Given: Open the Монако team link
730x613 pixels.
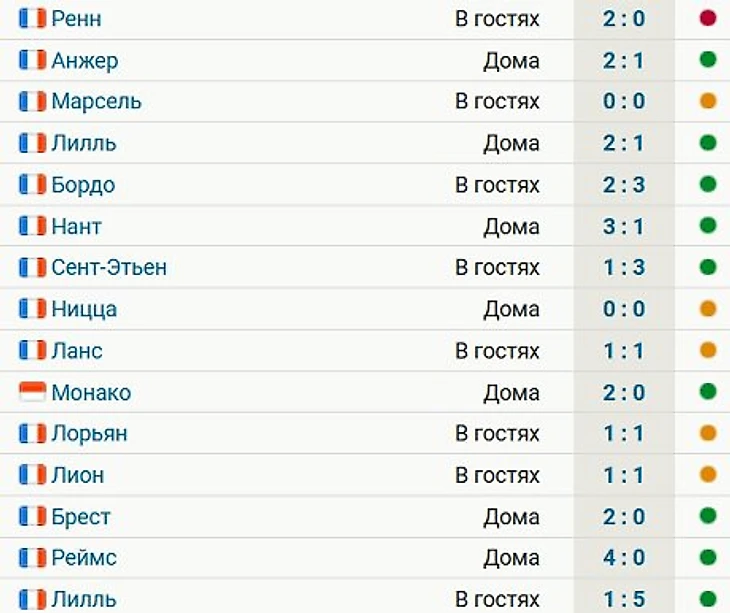Looking at the screenshot, I should coord(91,392).
